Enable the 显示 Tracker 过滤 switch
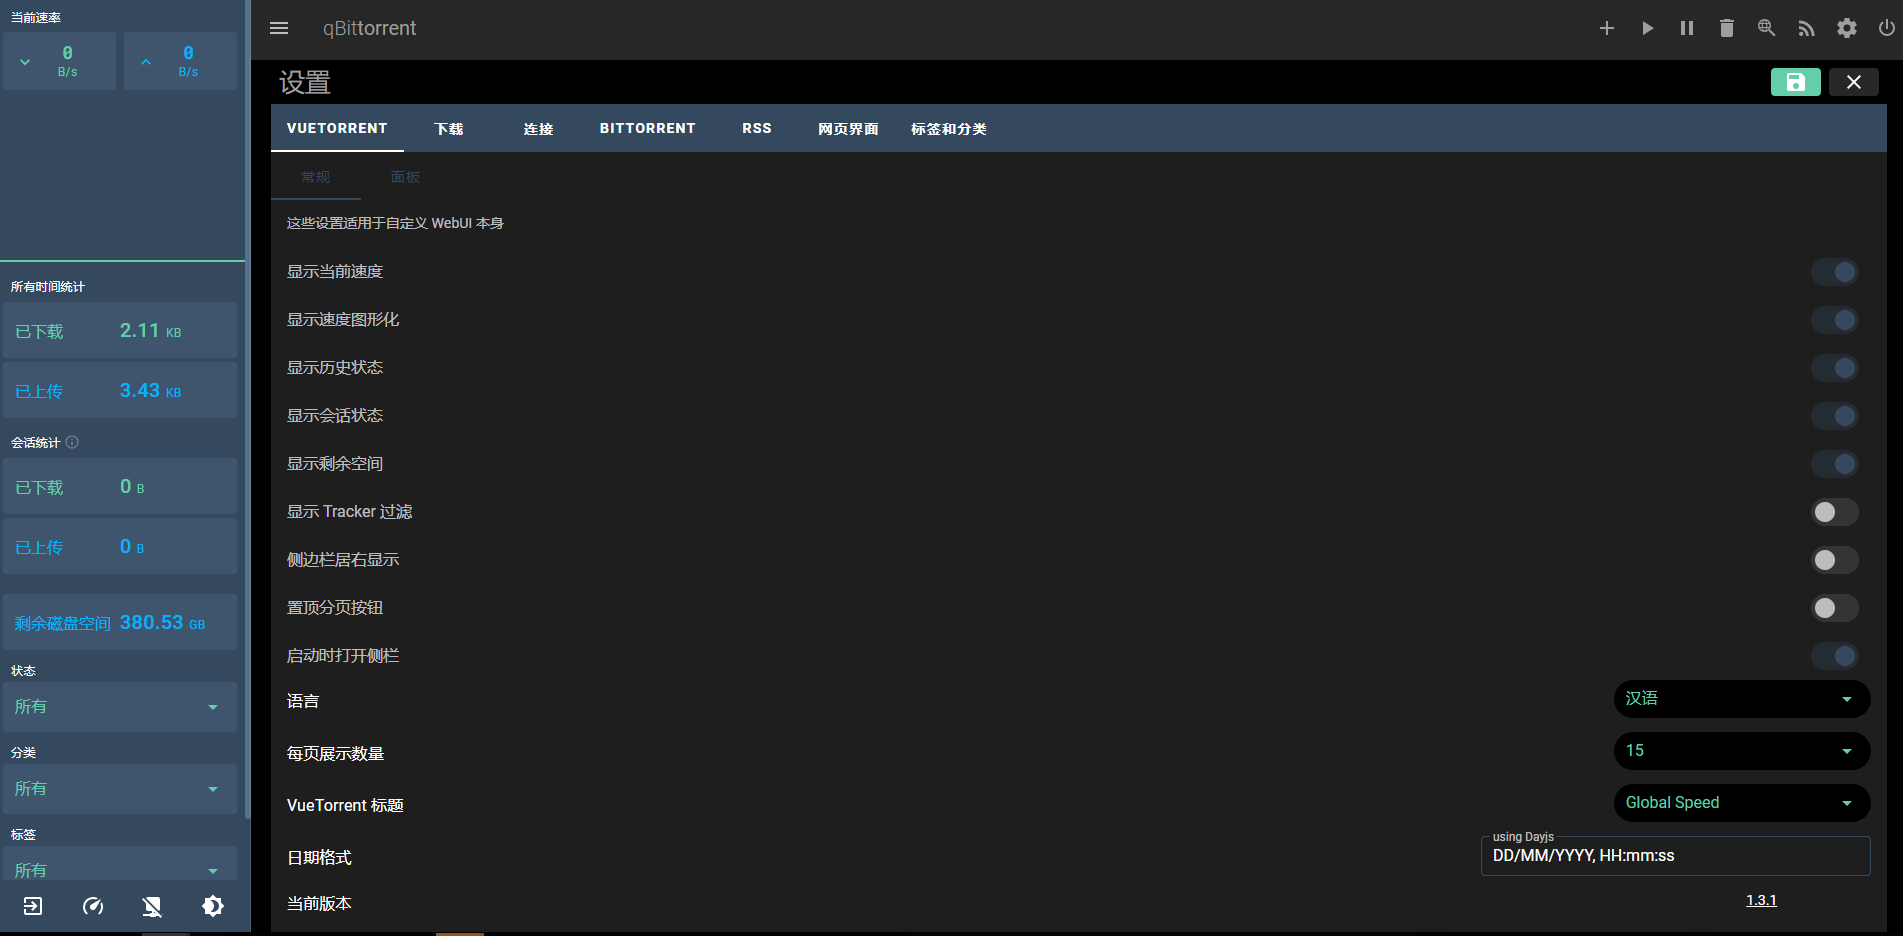This screenshot has height=936, width=1903. pyautogui.click(x=1834, y=512)
